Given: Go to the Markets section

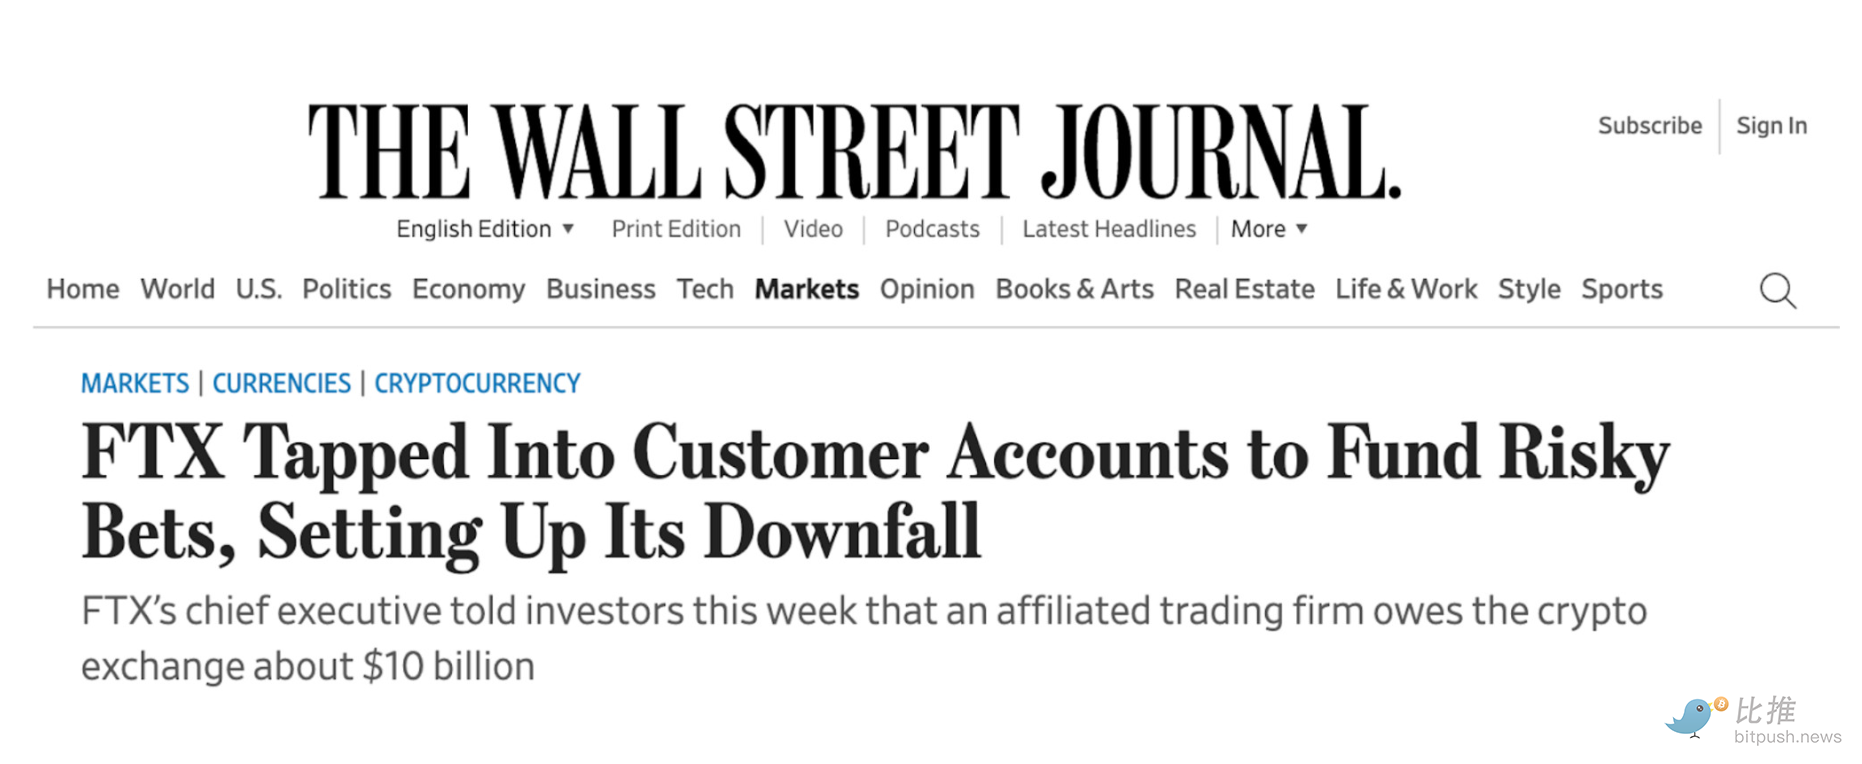Looking at the screenshot, I should pyautogui.click(x=807, y=289).
